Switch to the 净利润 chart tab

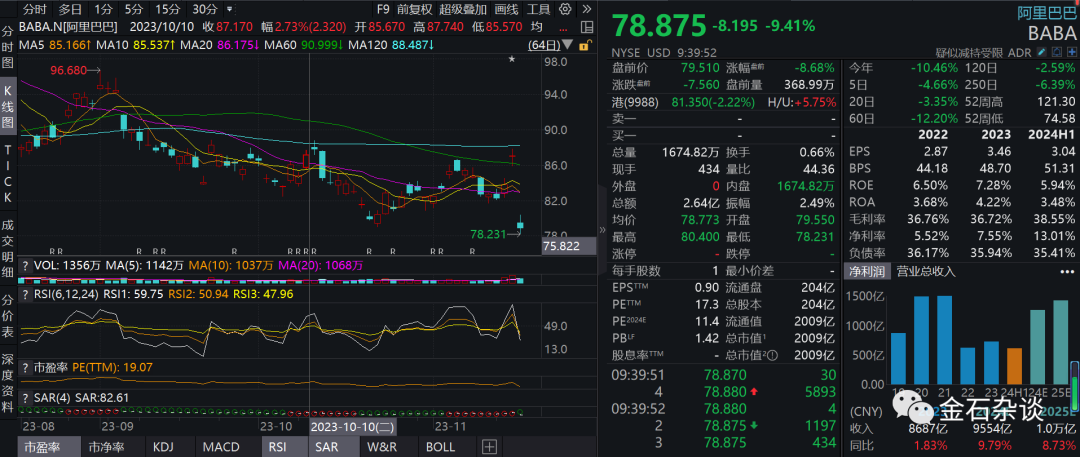(867, 271)
